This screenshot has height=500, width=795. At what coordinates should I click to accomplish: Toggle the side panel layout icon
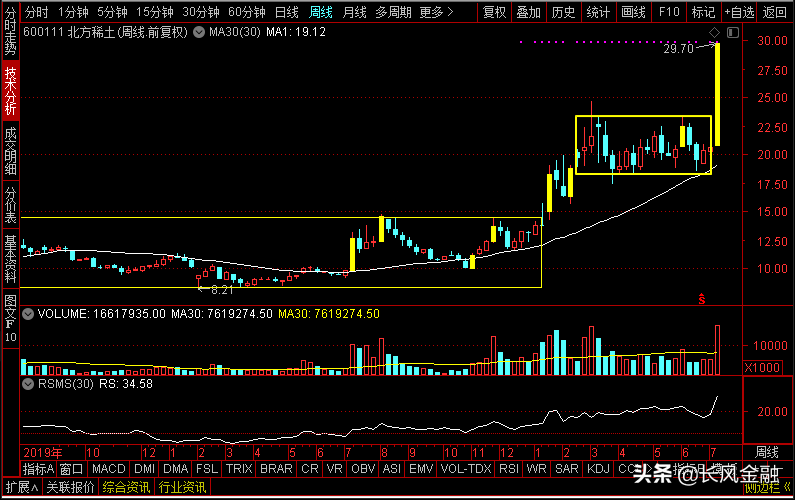click(733, 32)
